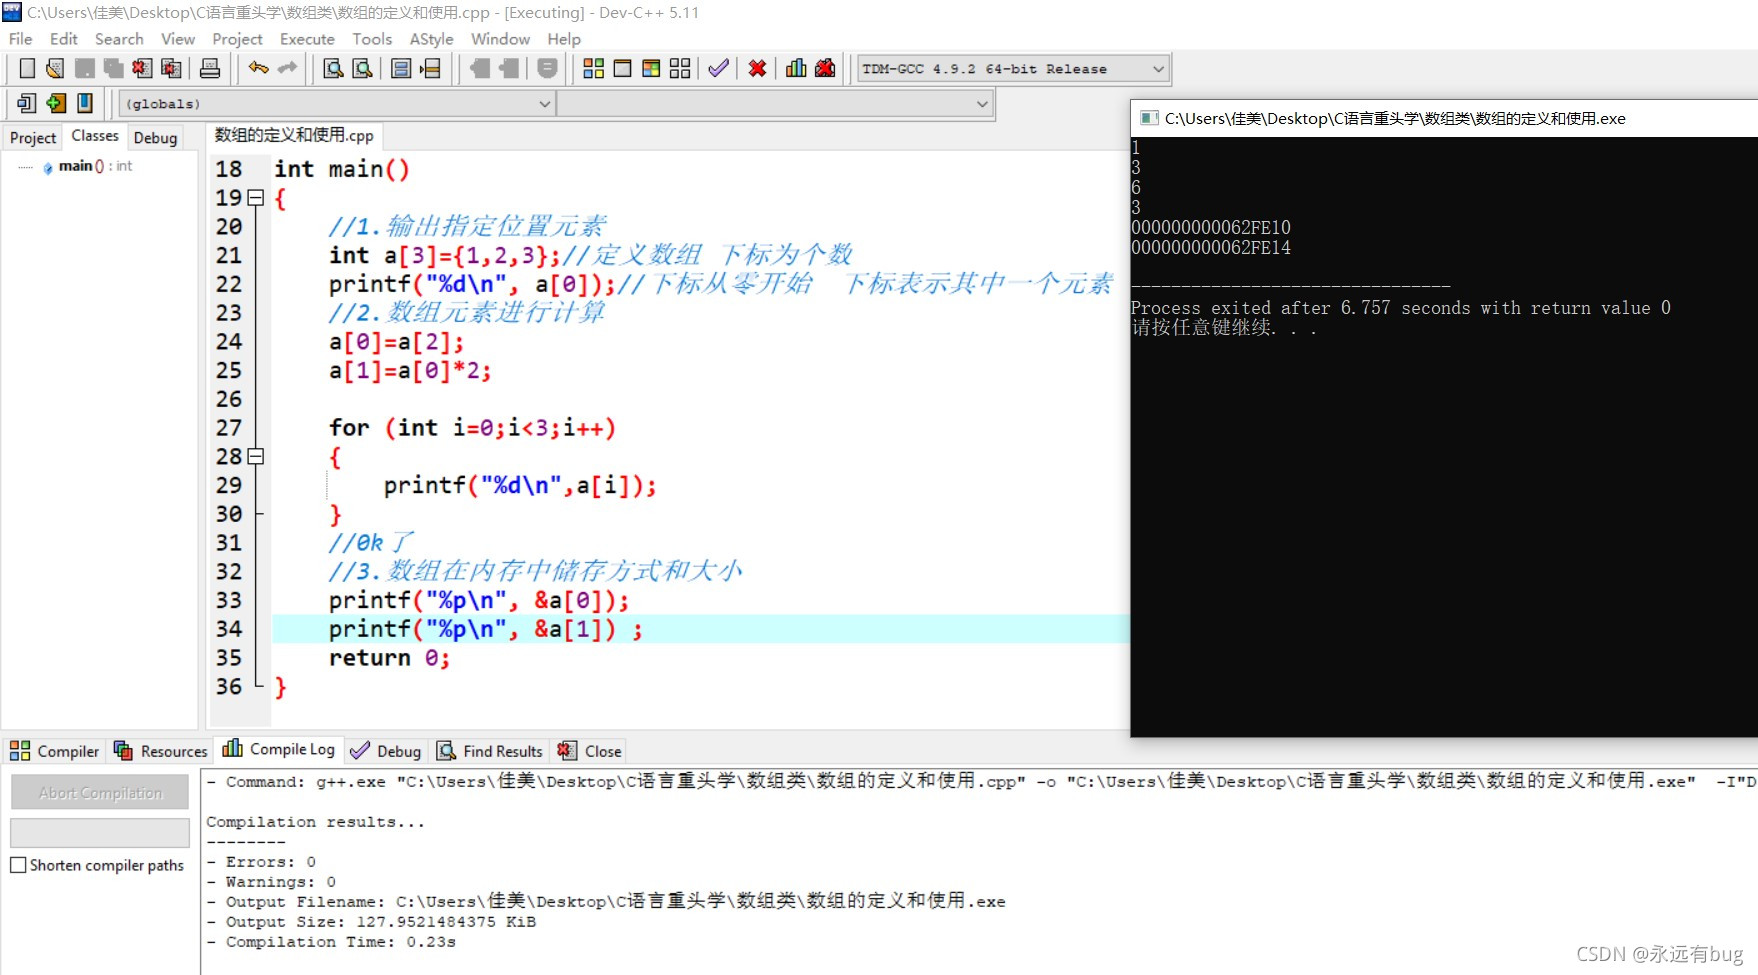Open the Find Results bottom tab

pyautogui.click(x=490, y=751)
